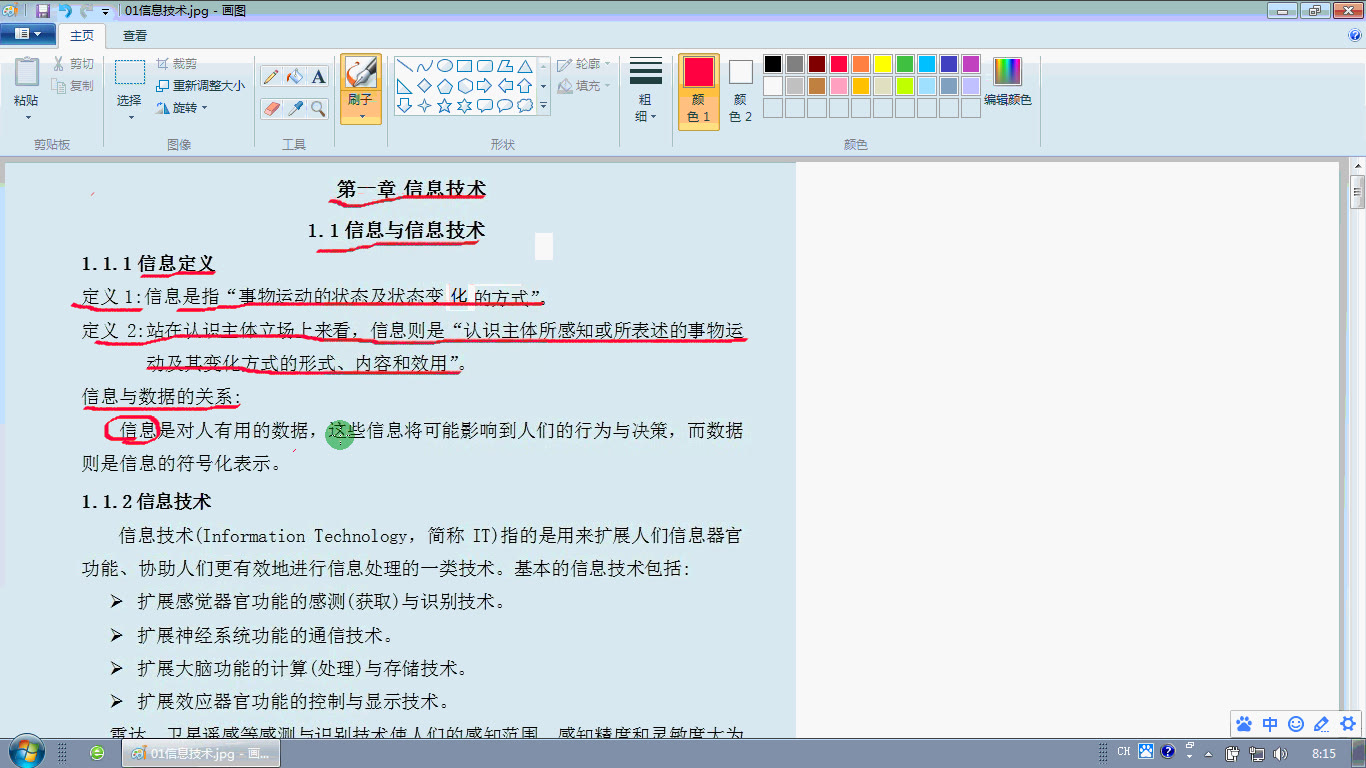
Task: Switch to the View (查看) tab
Action: 135,35
